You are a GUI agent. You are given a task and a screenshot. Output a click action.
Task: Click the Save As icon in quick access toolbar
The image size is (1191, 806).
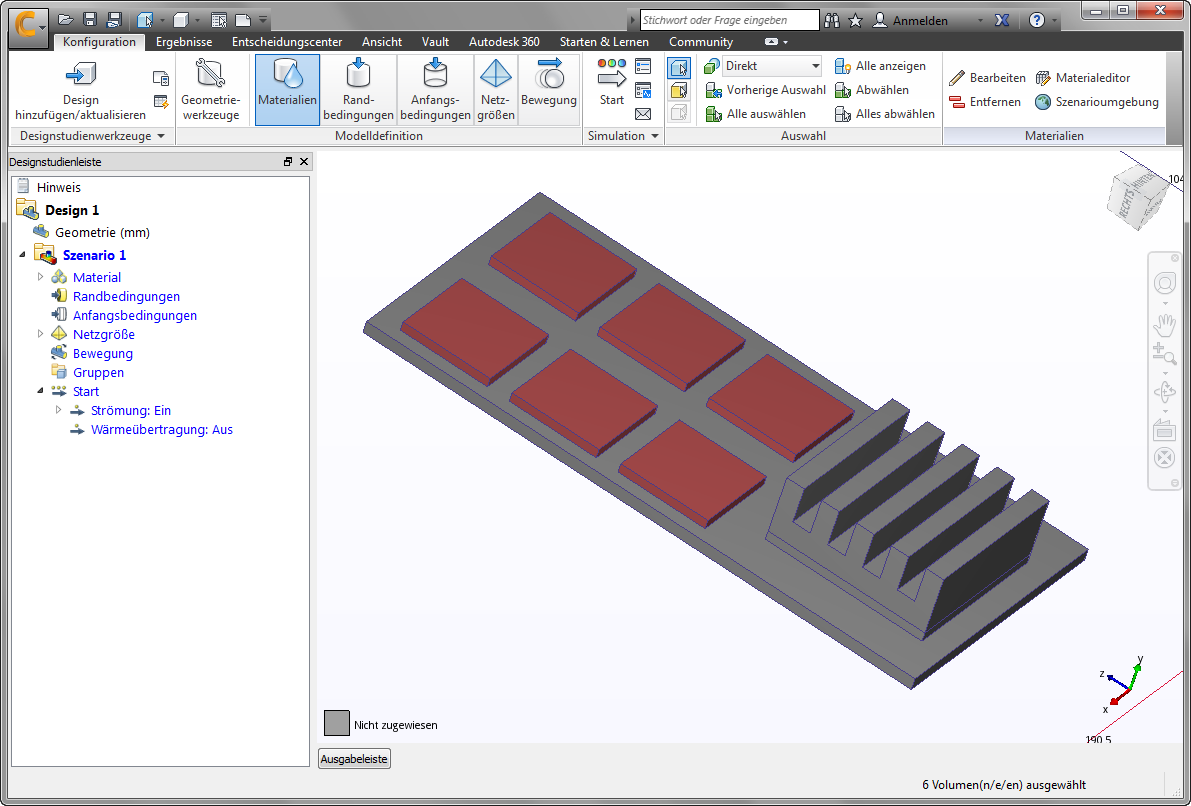coord(115,20)
